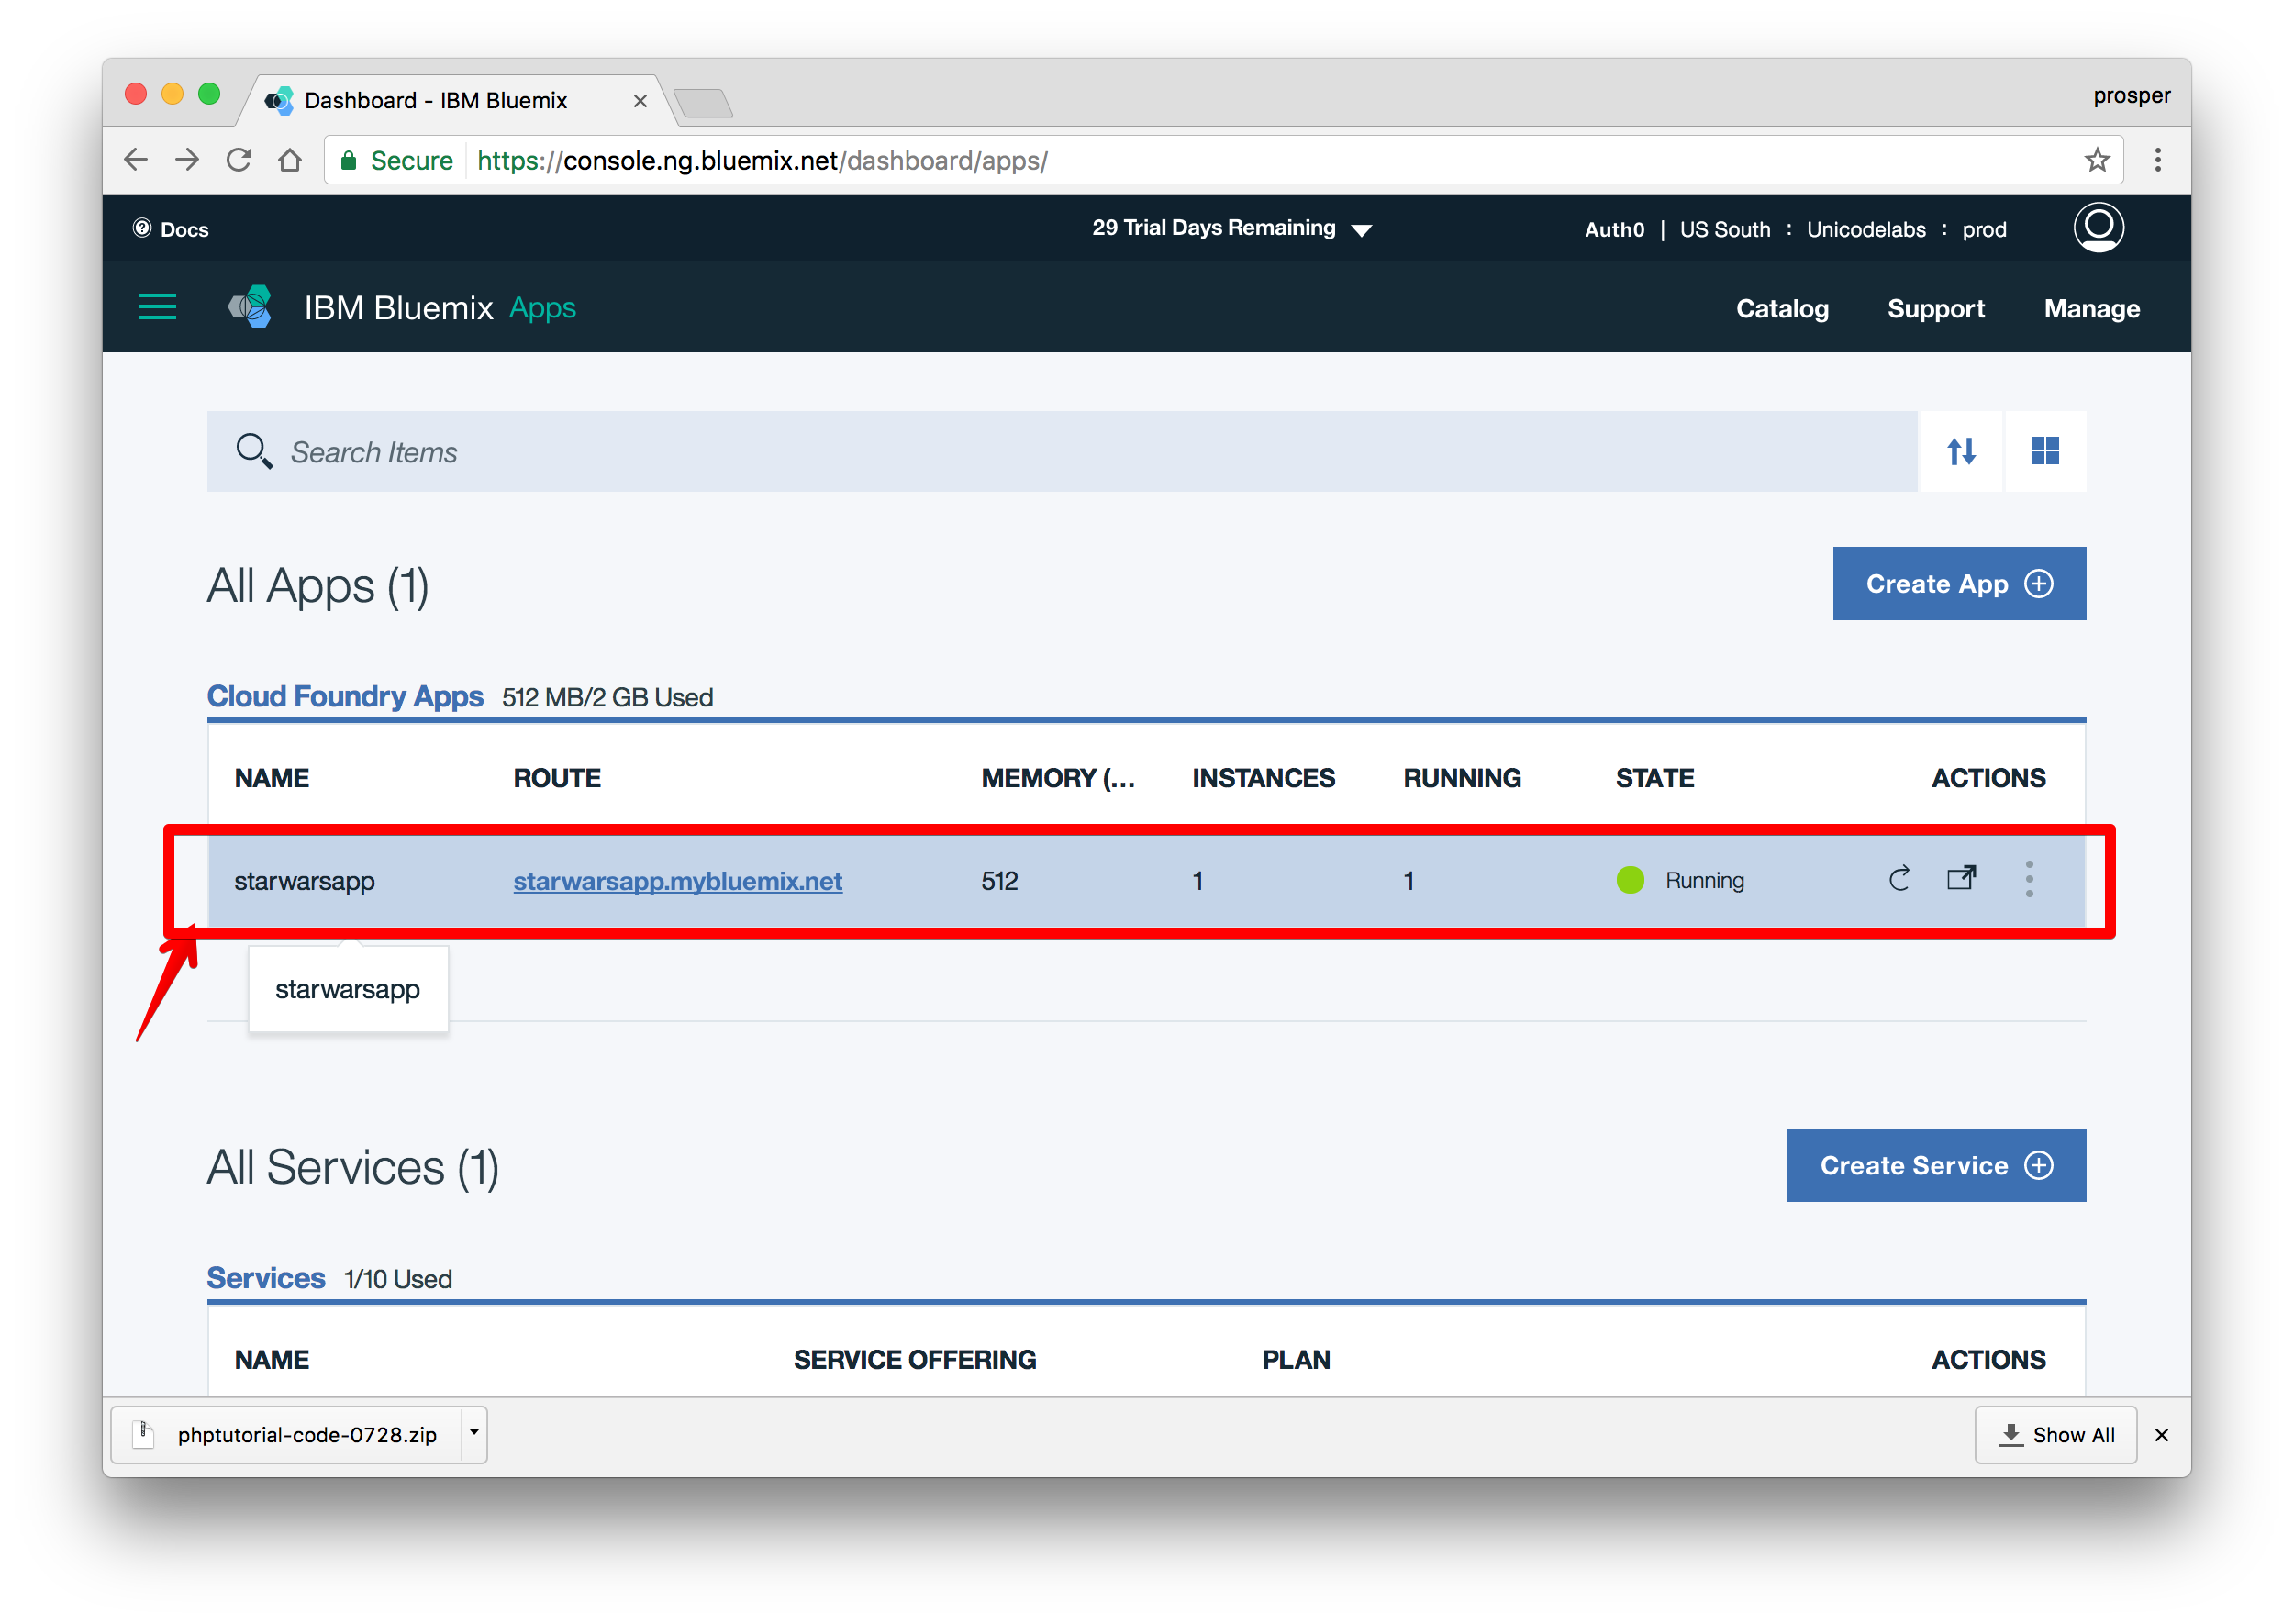The width and height of the screenshot is (2294, 1624).
Task: Go to the browser home page
Action: [x=290, y=160]
